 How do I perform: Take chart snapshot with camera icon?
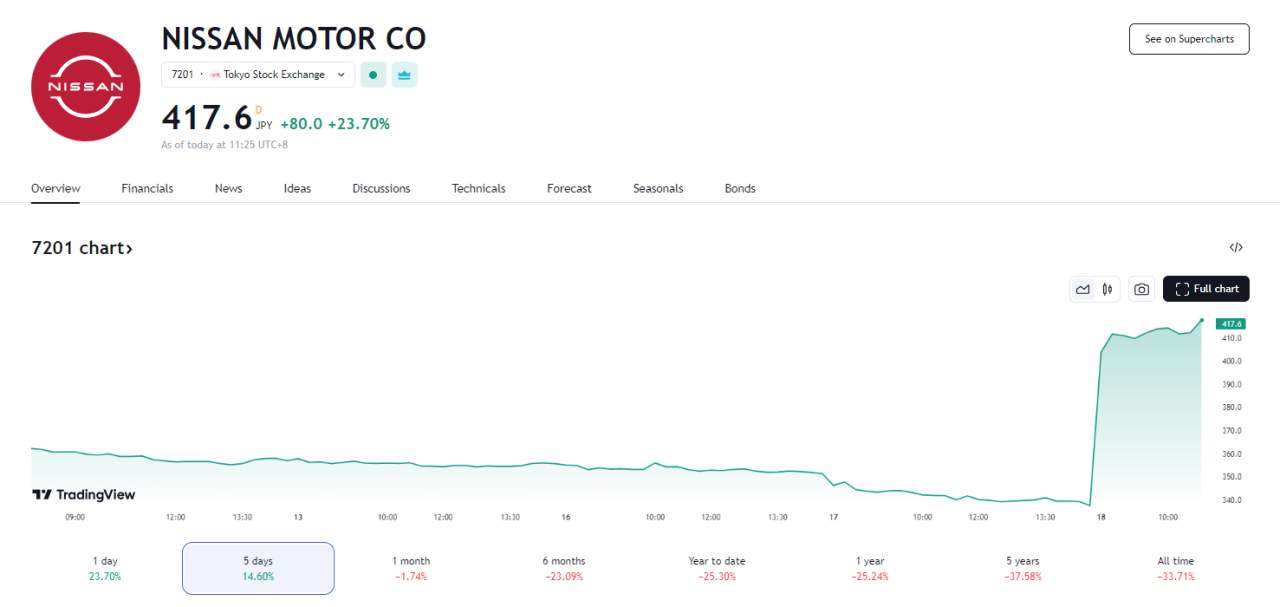click(x=1141, y=289)
